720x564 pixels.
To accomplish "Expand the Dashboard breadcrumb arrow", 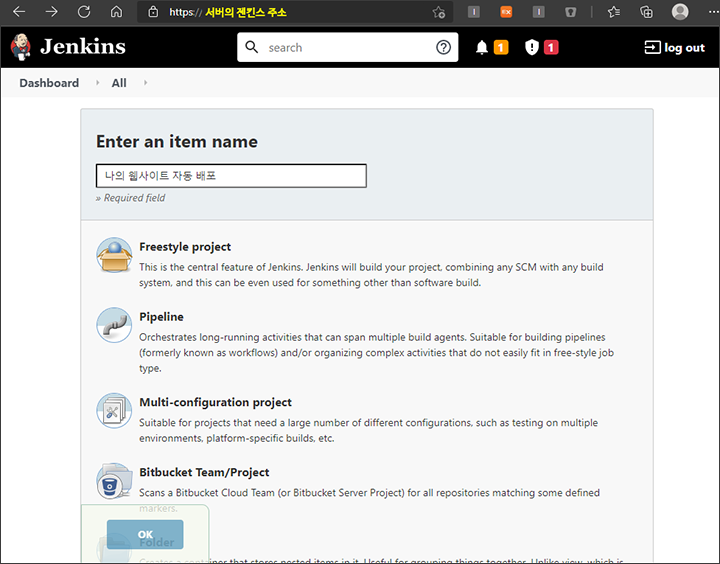I will [x=97, y=83].
